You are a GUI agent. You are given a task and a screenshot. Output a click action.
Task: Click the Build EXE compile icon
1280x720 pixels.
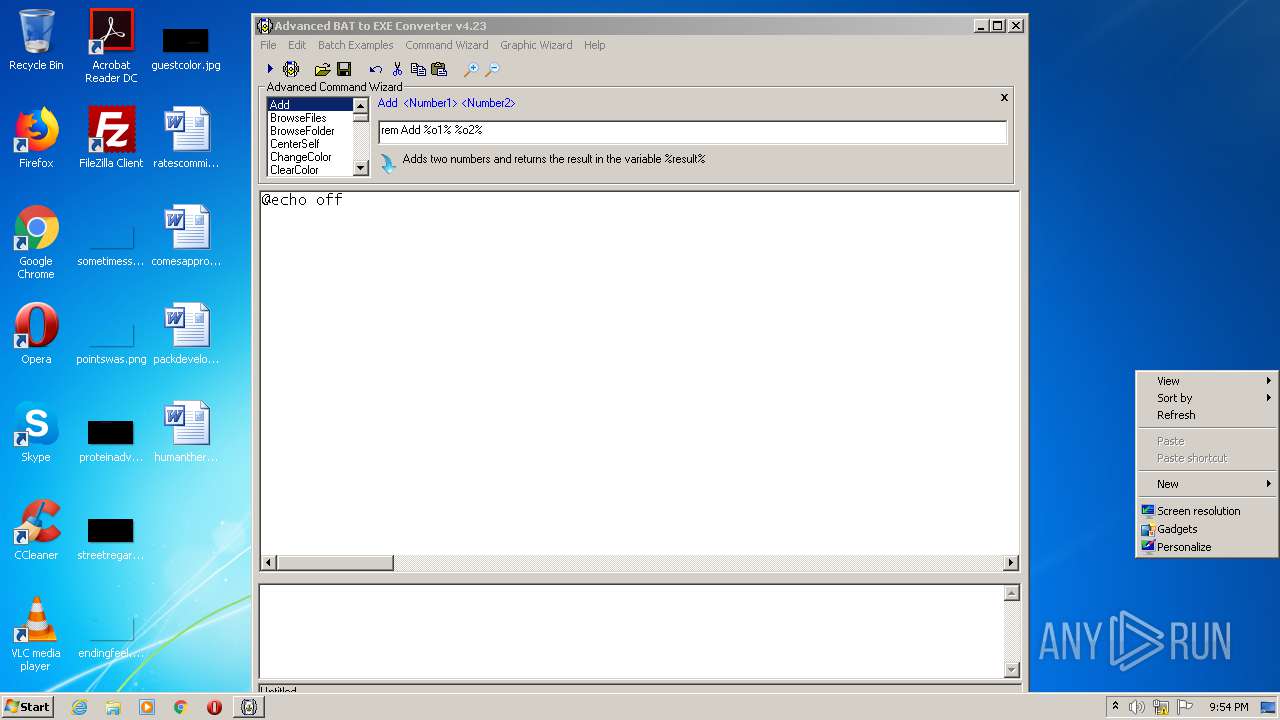pos(291,69)
